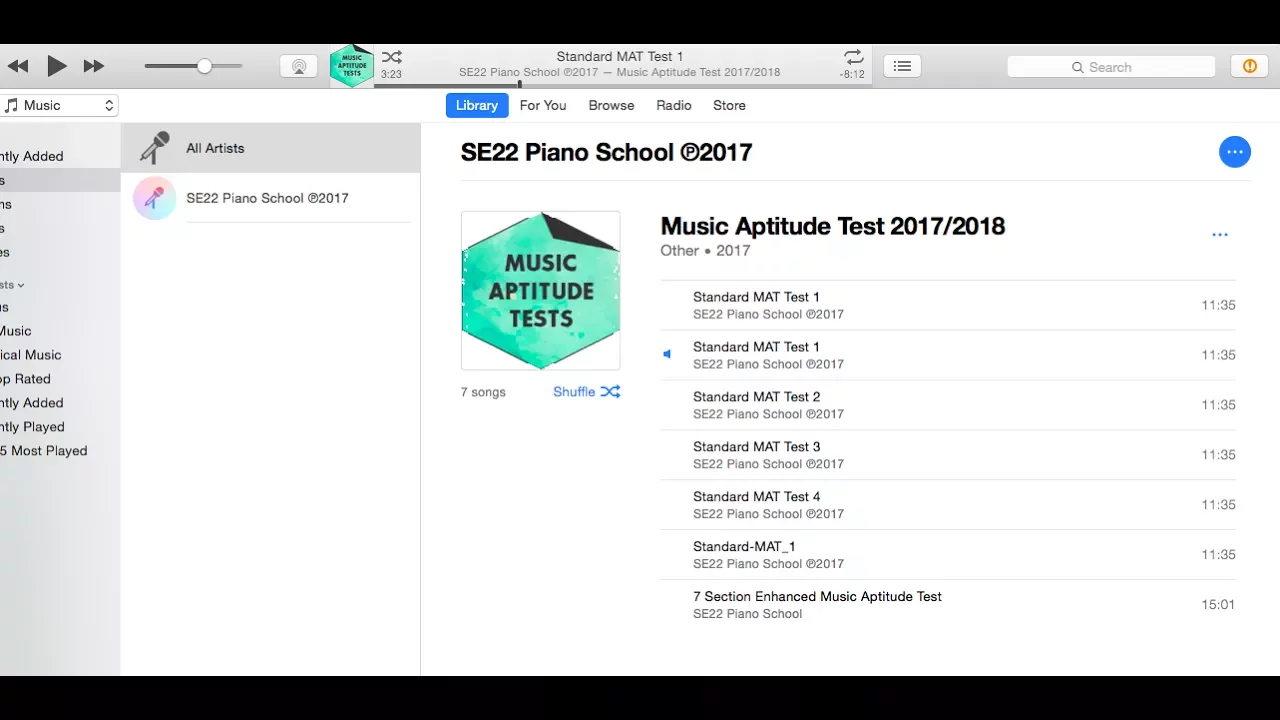Click the Other • 2017 genre label
The image size is (1280, 720).
click(705, 251)
